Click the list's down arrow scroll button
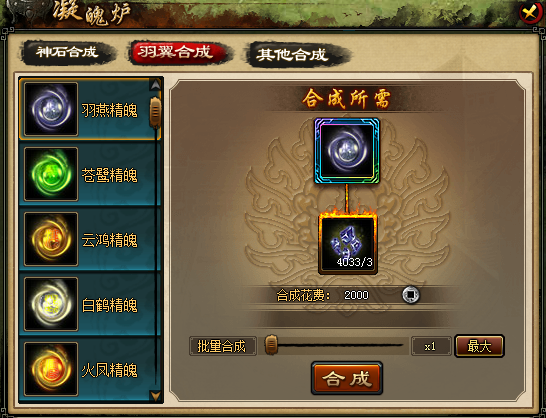The image size is (546, 418). (x=155, y=396)
